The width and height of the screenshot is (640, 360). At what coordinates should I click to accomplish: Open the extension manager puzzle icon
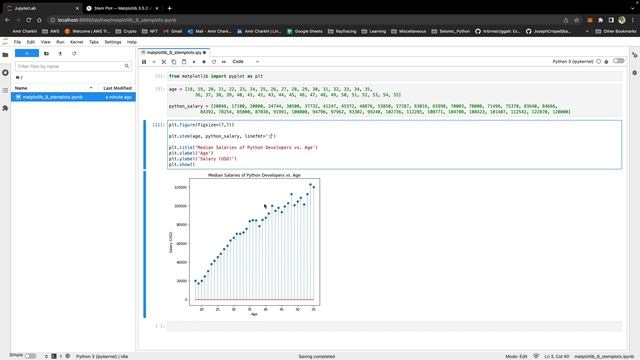(x=5, y=108)
